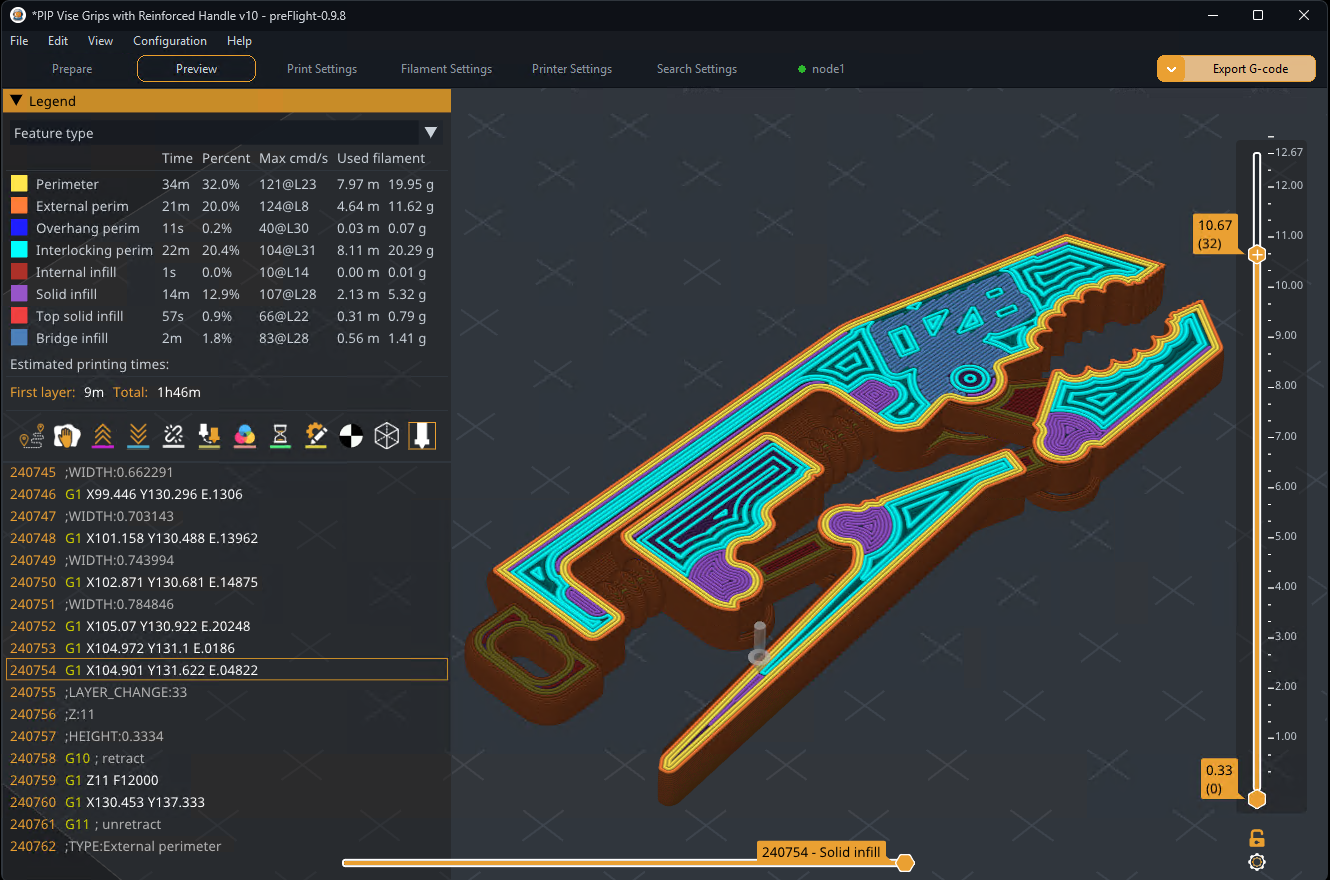Open the Configuration menu
Screen dimensions: 1330x880
tap(170, 41)
